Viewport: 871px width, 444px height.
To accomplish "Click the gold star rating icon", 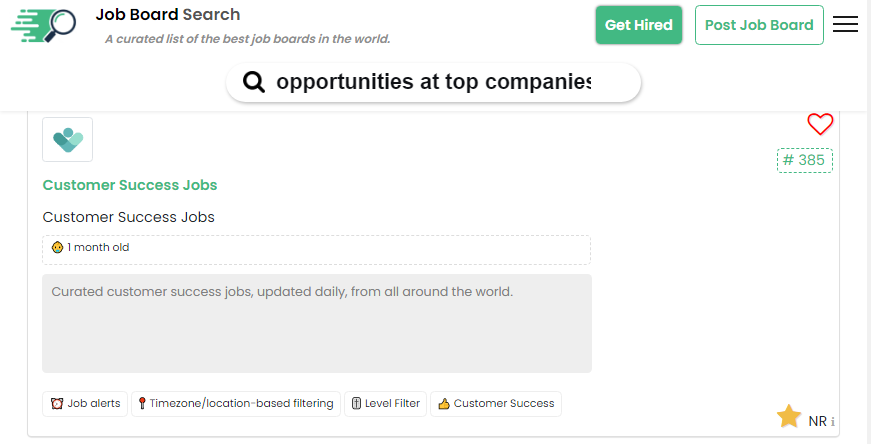I will point(789,417).
